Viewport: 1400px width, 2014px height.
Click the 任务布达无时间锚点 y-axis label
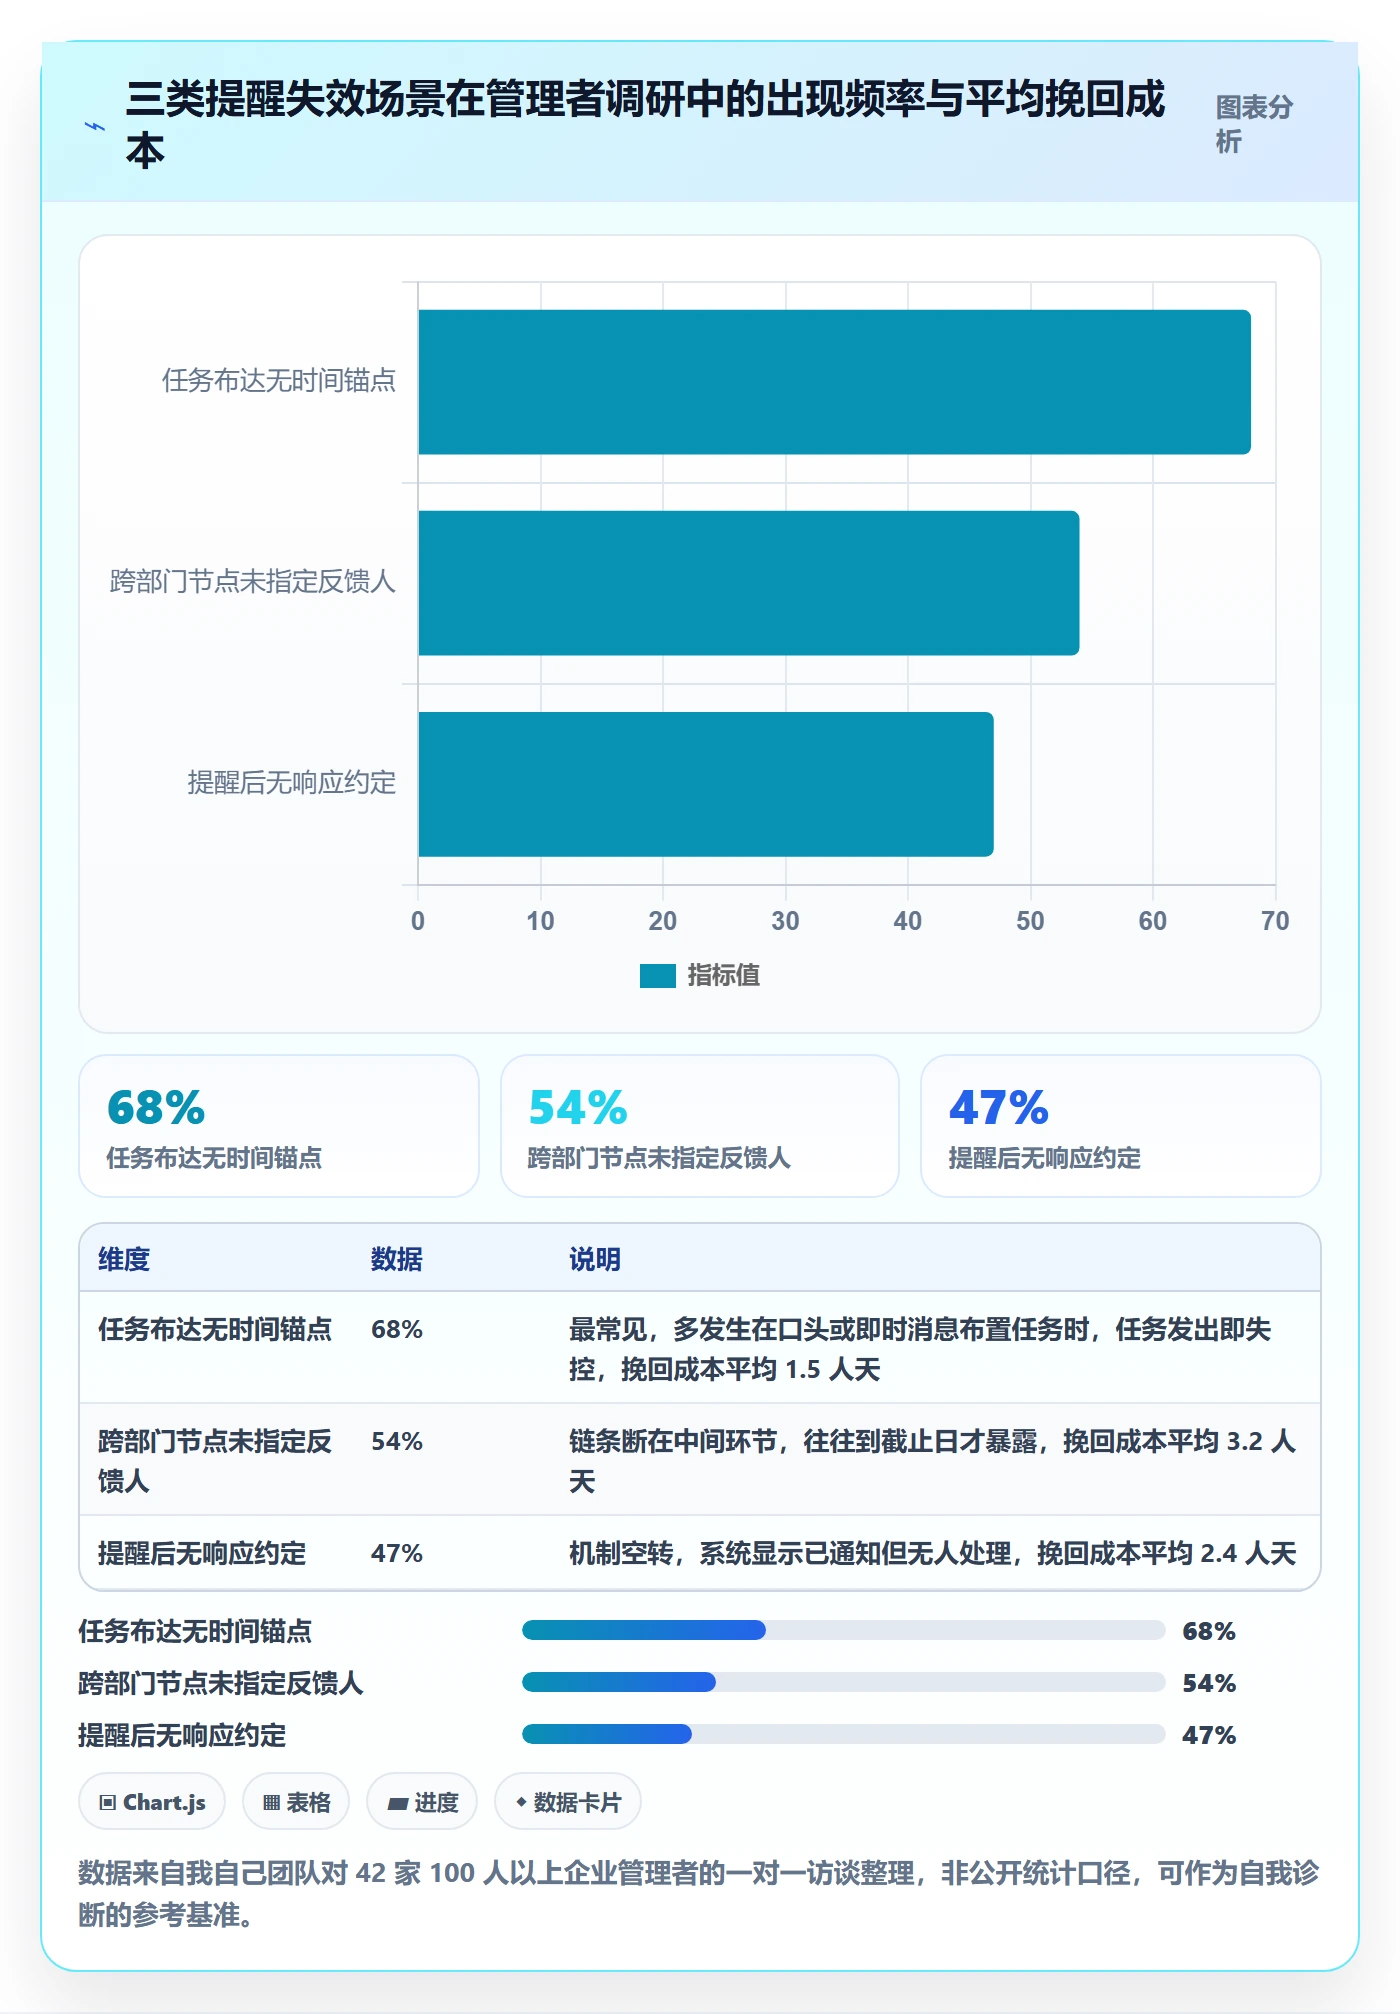279,380
